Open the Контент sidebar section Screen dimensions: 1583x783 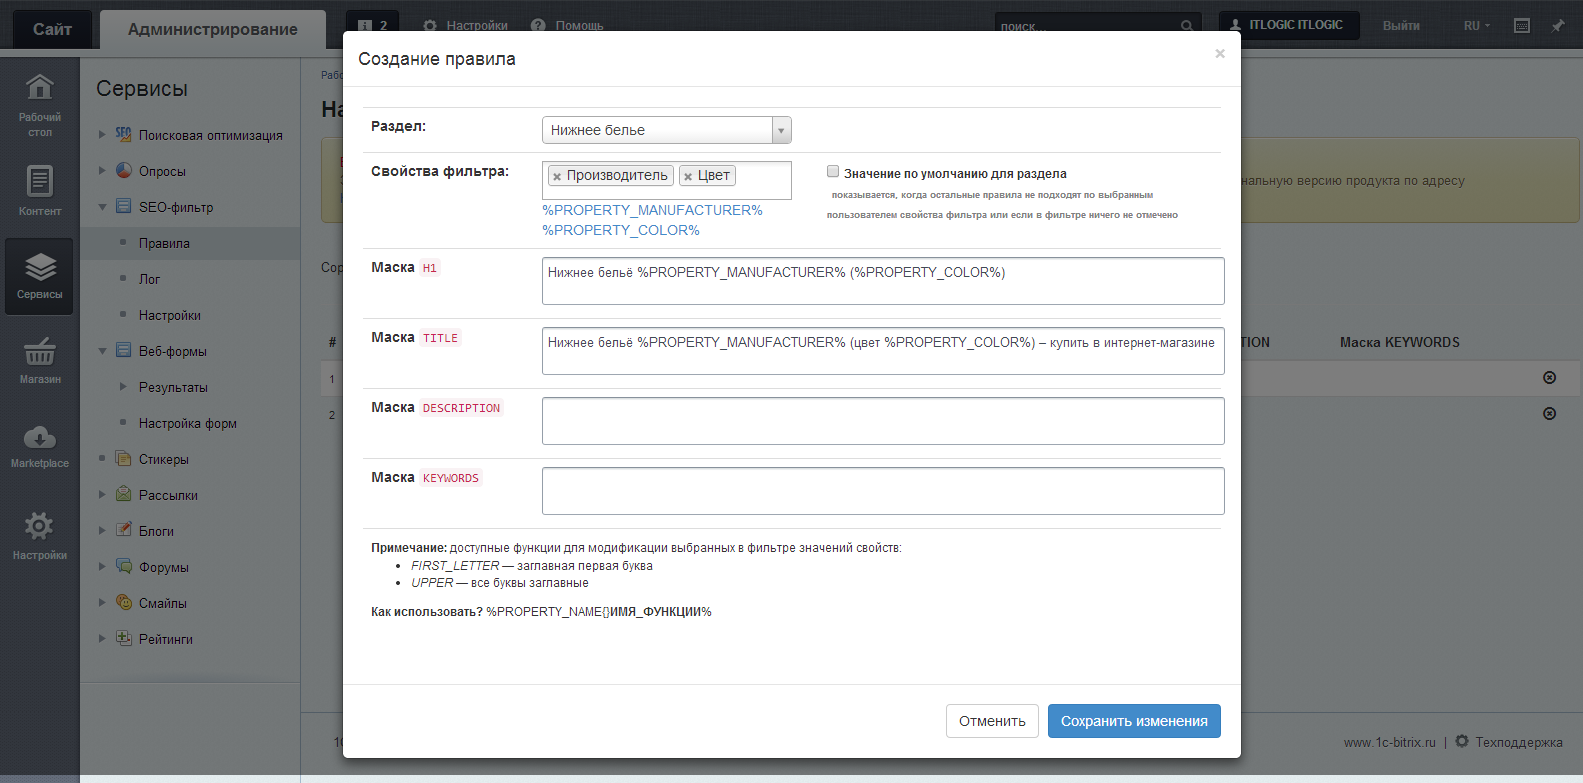pos(39,190)
